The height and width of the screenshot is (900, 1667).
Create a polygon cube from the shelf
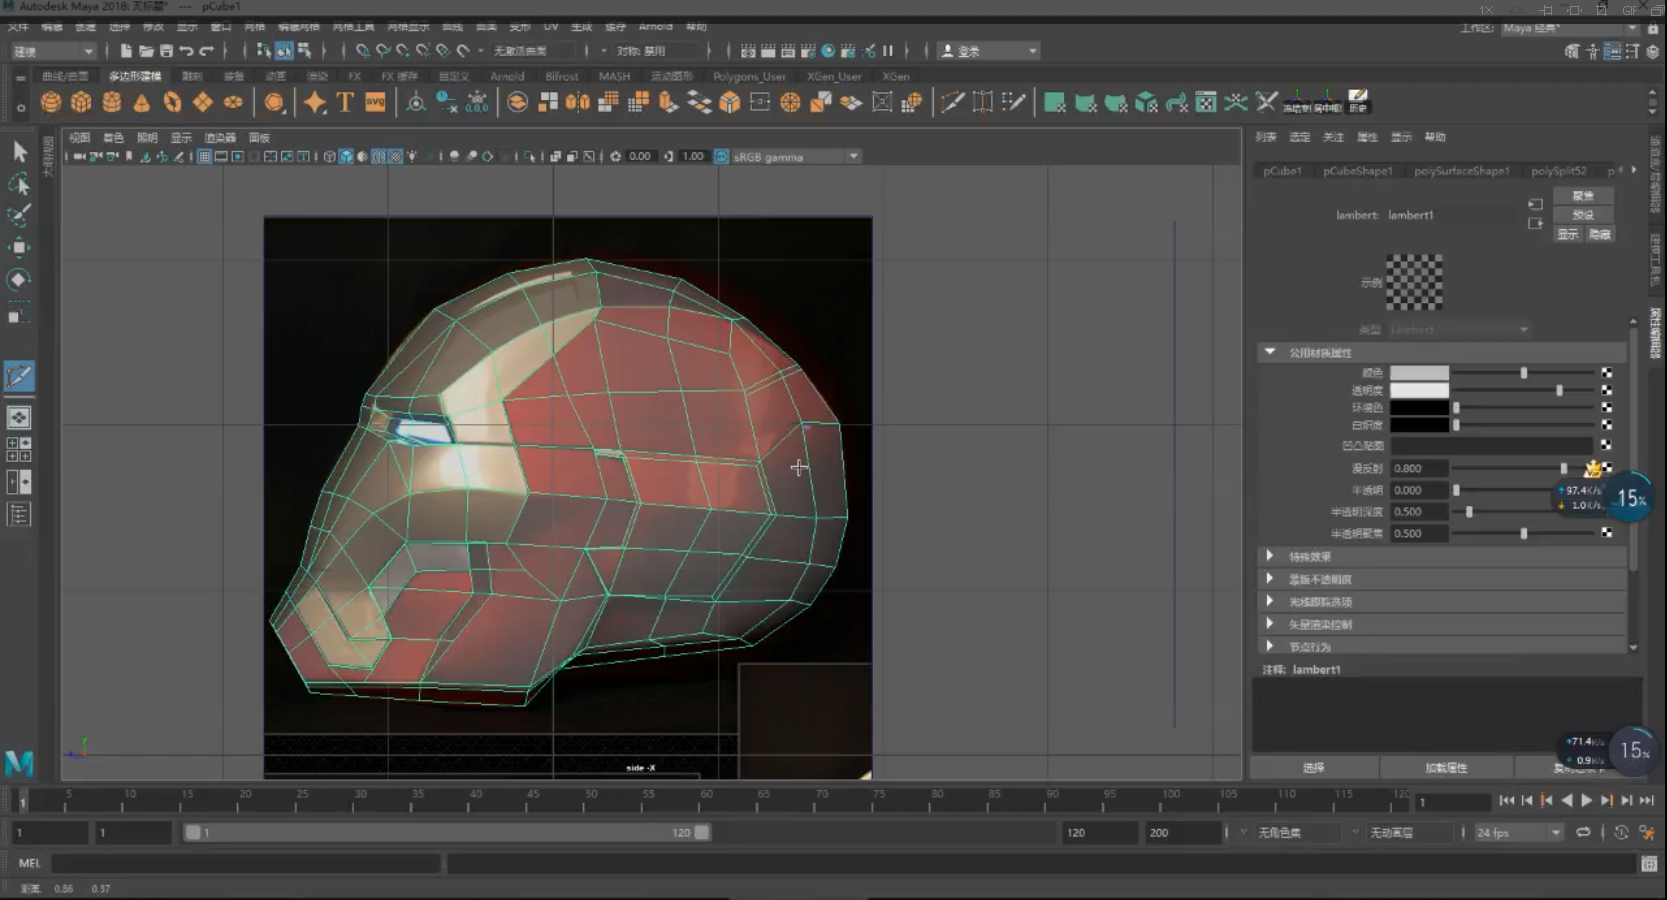(81, 102)
